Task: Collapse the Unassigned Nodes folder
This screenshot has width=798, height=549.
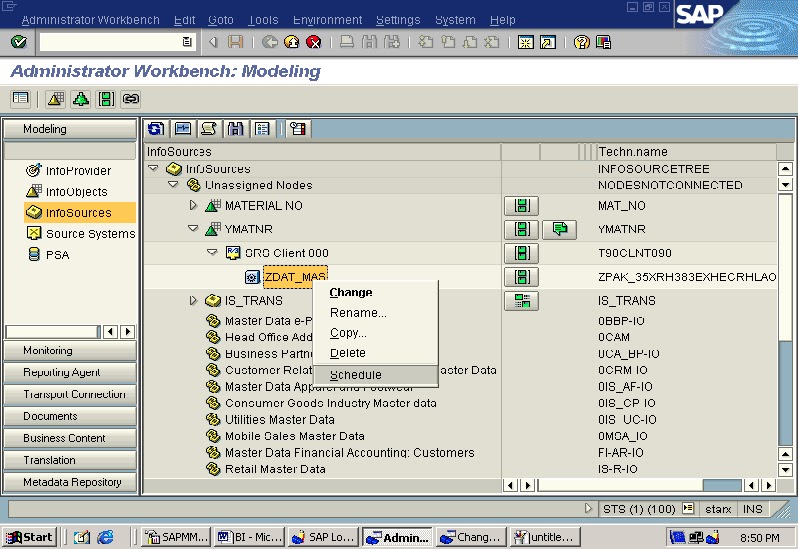Action: click(173, 184)
